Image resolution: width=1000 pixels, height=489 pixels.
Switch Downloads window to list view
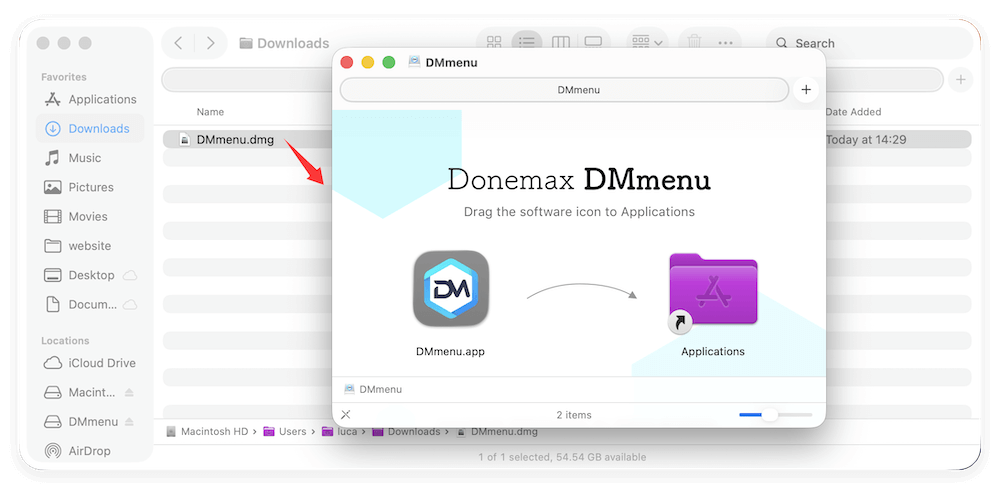[527, 43]
